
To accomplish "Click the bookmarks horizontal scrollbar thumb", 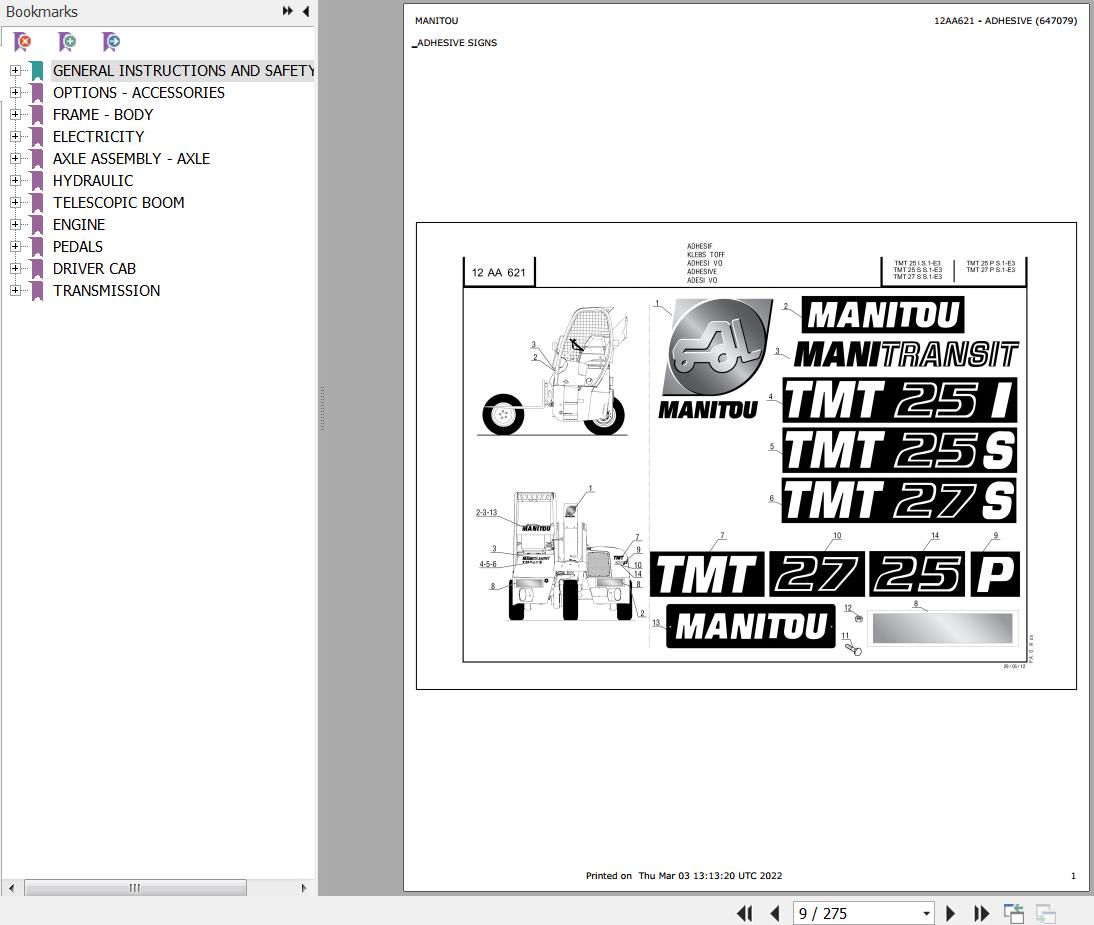I will [135, 887].
